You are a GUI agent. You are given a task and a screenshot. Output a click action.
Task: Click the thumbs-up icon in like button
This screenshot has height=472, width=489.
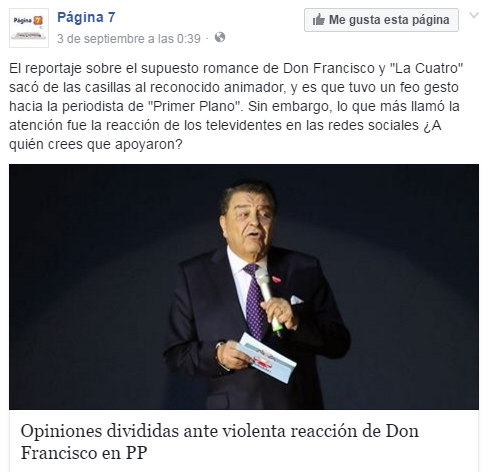319,20
